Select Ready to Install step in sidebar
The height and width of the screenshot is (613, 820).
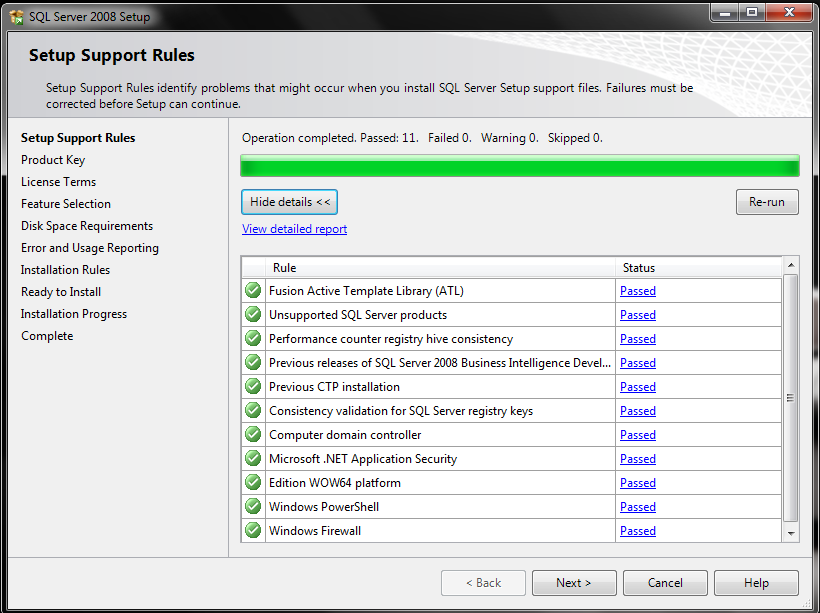click(x=61, y=292)
